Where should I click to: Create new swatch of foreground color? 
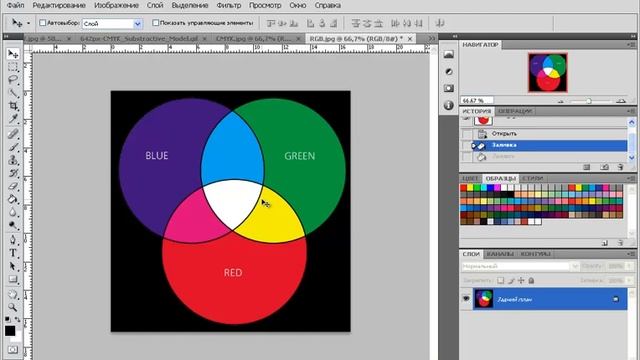pos(604,243)
